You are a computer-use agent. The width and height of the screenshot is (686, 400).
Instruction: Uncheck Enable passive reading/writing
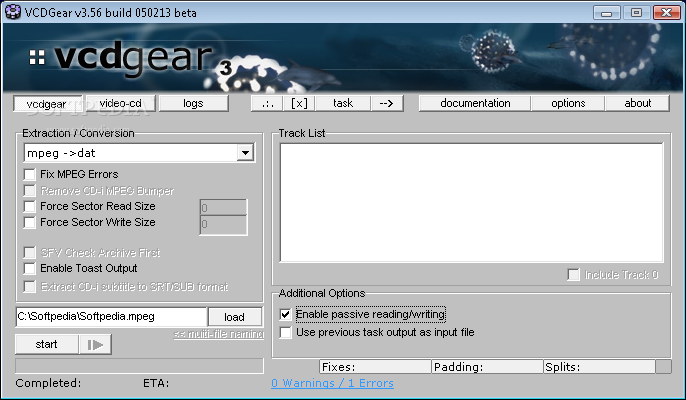285,314
